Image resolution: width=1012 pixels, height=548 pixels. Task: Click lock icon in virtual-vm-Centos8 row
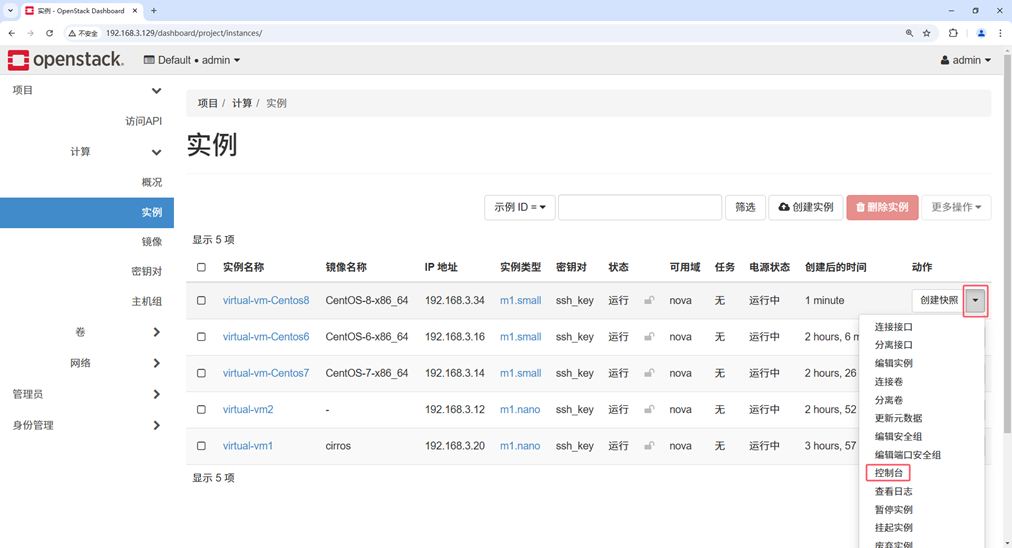(x=649, y=300)
